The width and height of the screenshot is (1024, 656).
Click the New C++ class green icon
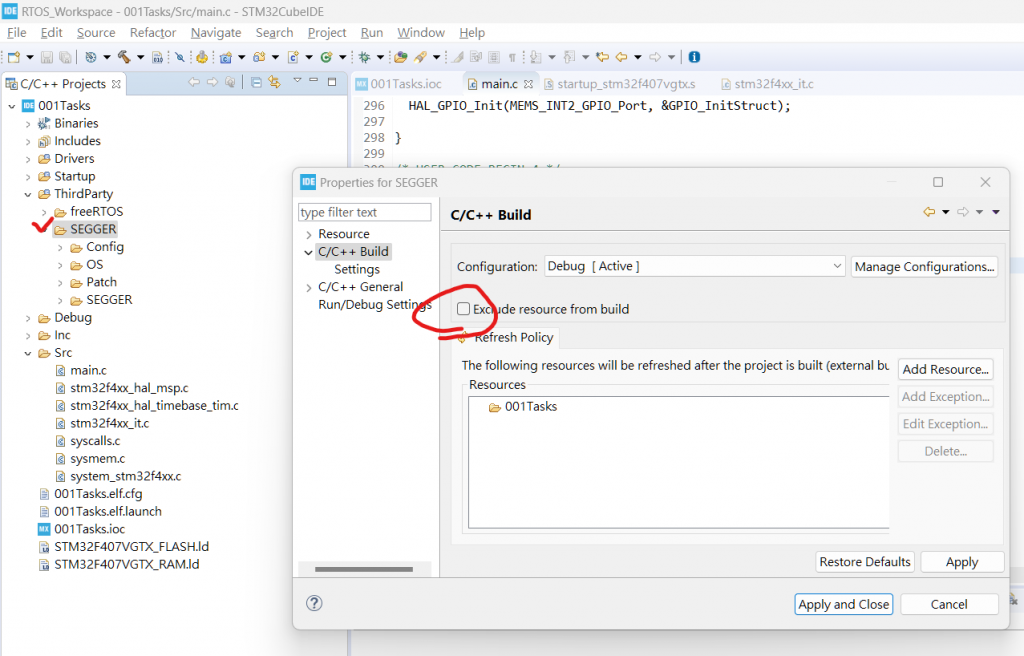(x=326, y=57)
